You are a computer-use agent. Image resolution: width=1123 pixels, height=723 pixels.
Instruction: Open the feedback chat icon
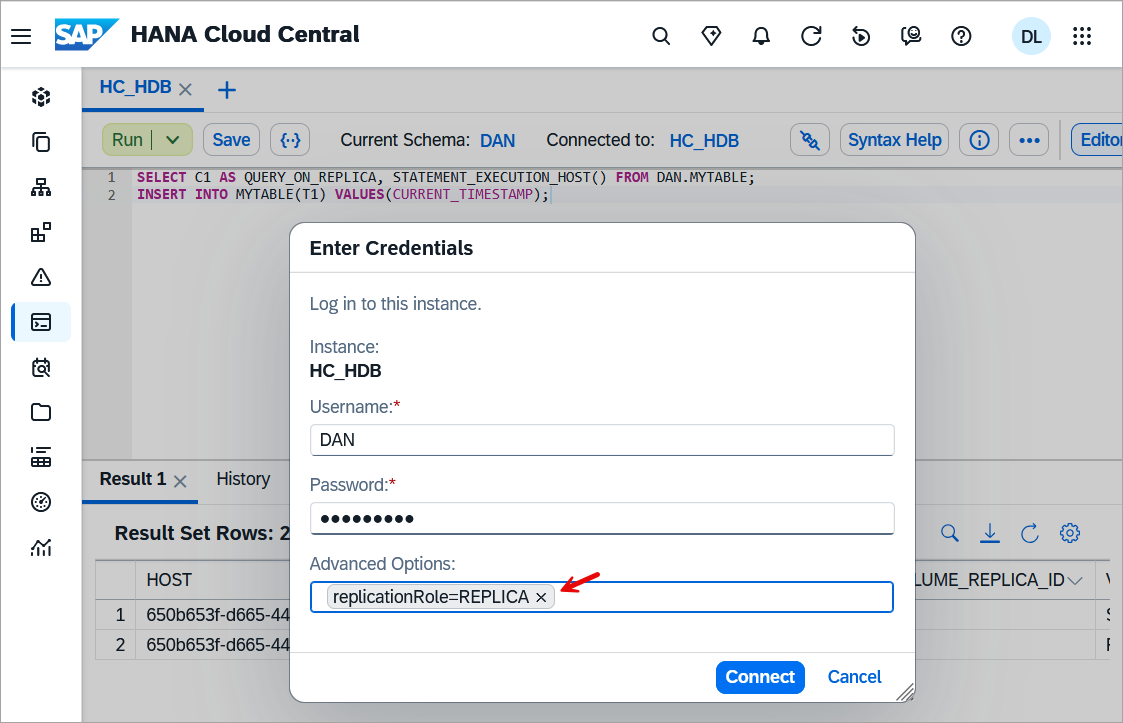click(x=911, y=36)
